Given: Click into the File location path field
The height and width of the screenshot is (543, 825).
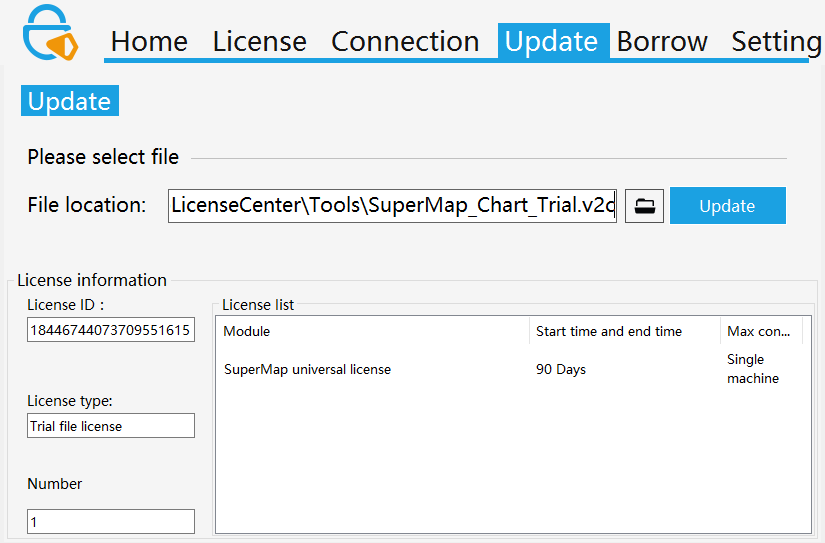Looking at the screenshot, I should [392, 205].
